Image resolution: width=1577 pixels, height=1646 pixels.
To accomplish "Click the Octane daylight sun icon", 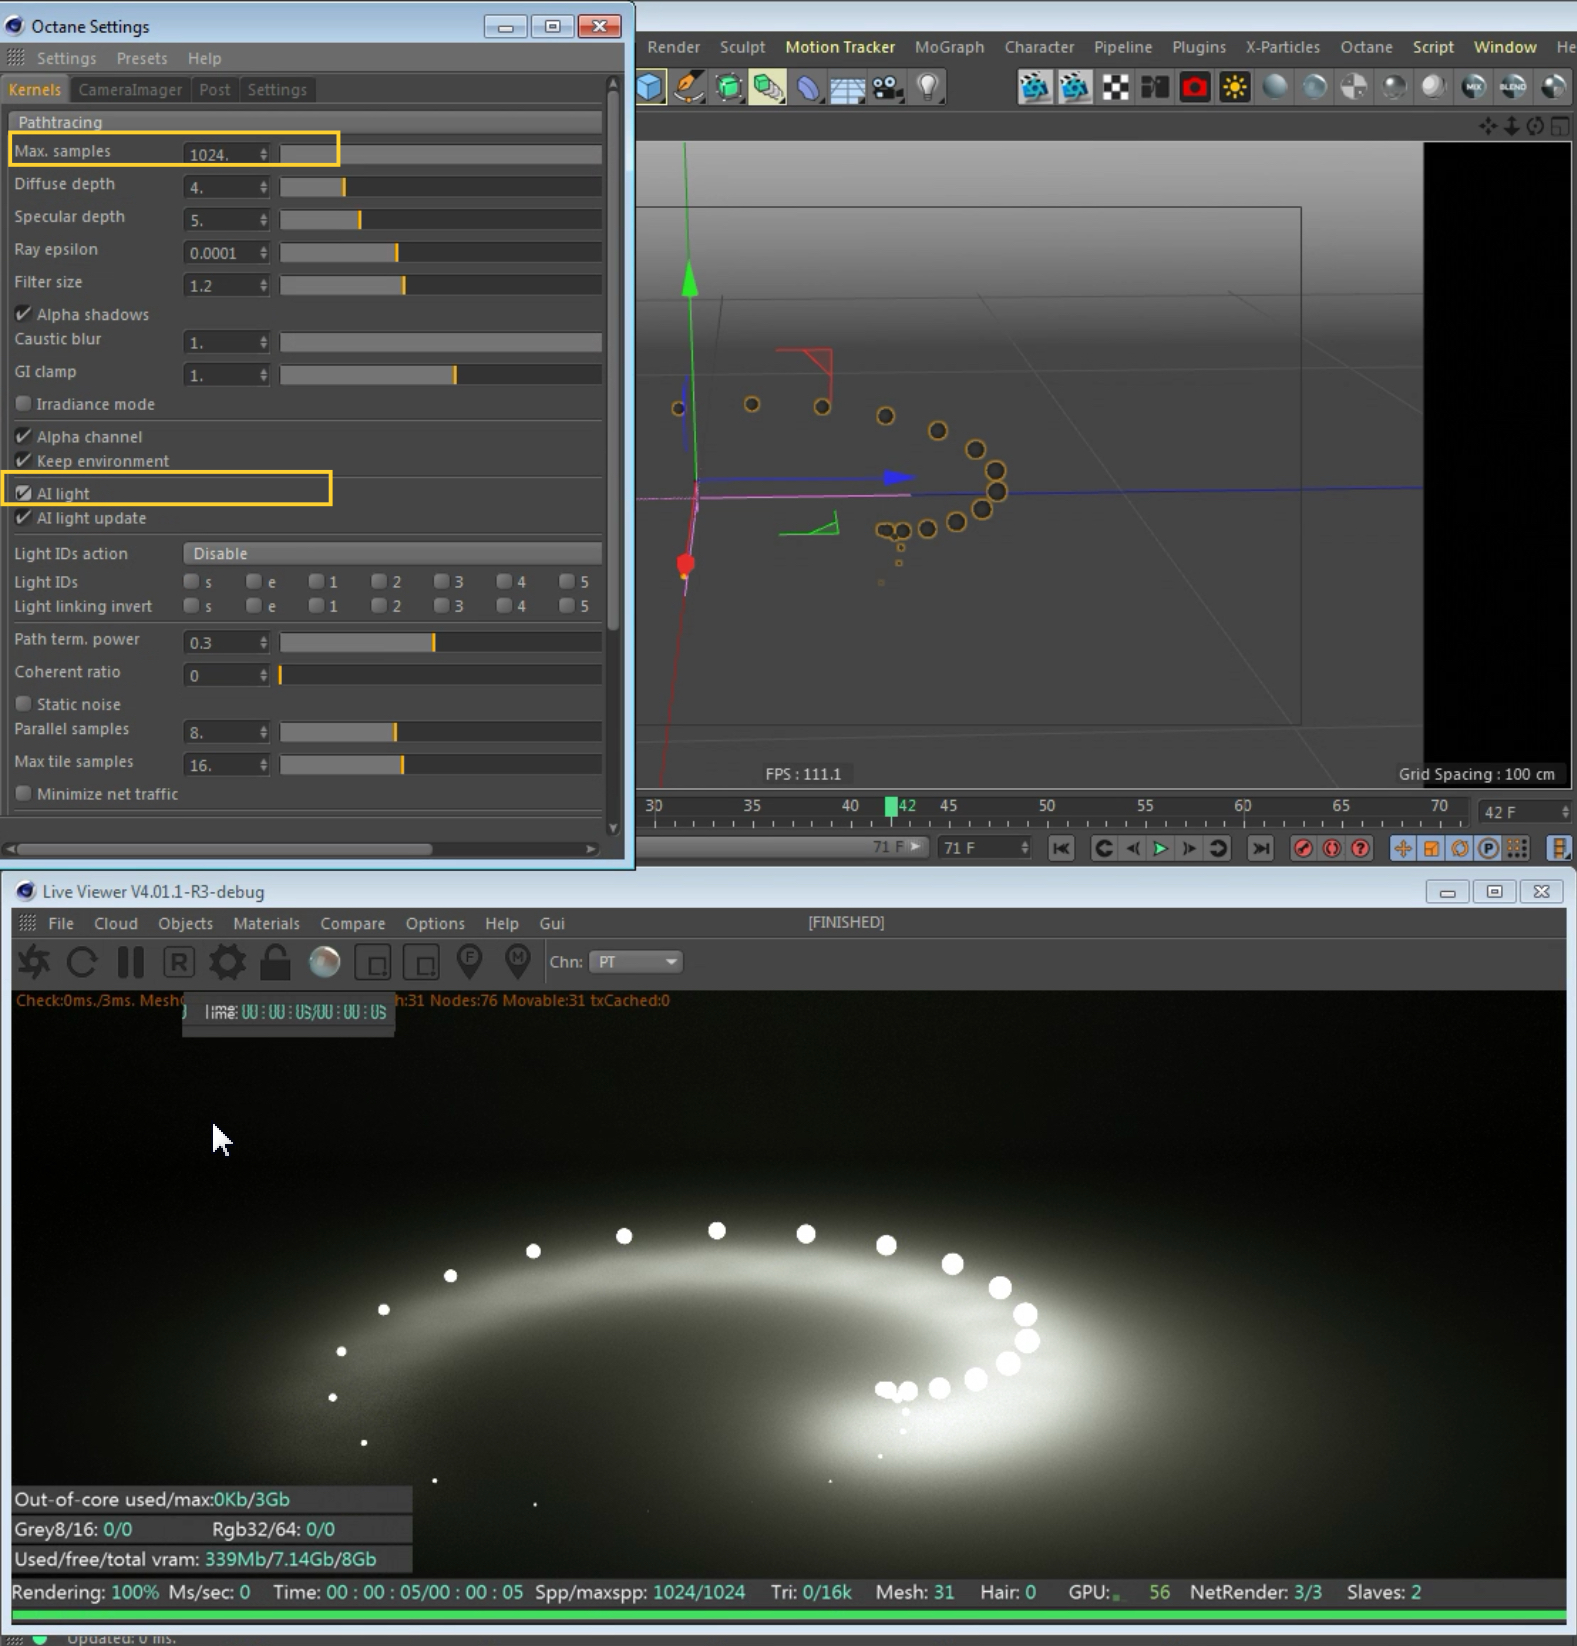I will click(1235, 87).
